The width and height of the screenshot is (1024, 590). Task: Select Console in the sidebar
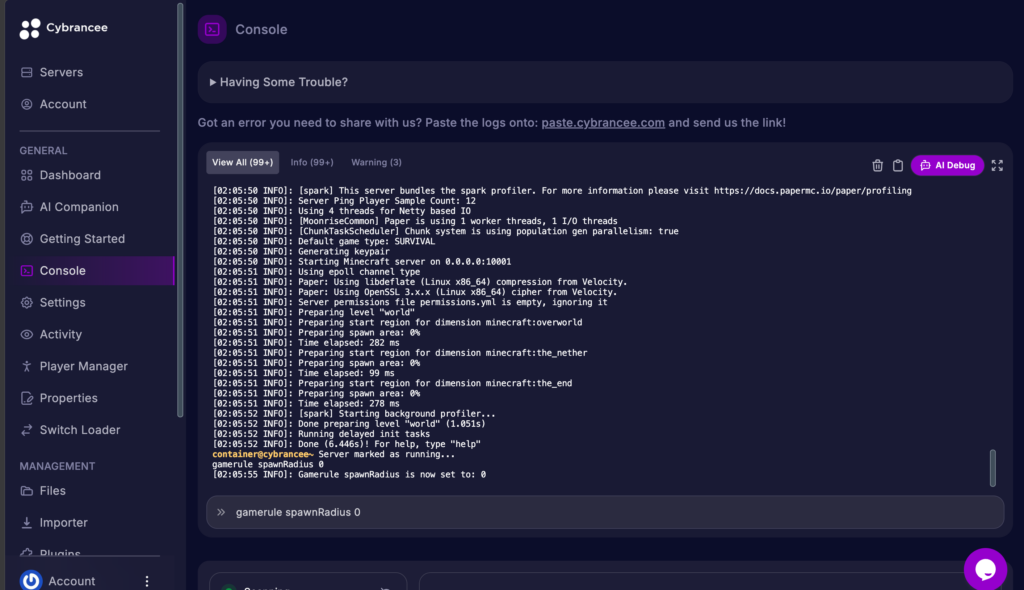(91, 270)
